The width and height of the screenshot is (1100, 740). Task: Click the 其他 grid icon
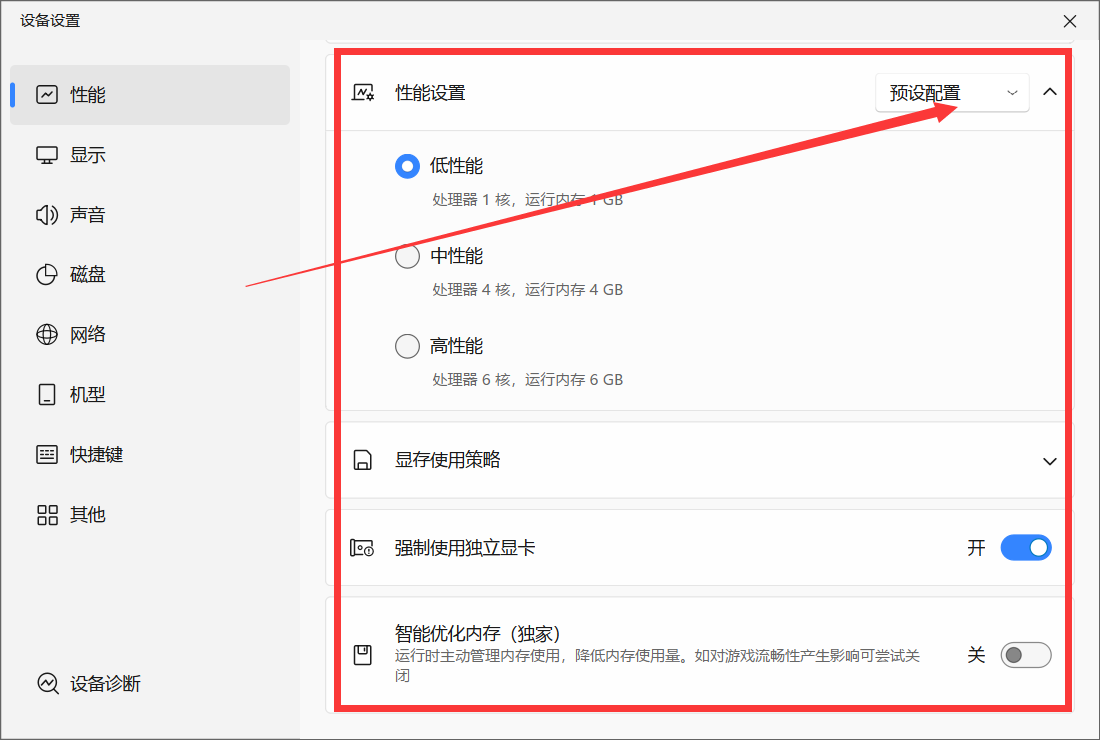47,515
